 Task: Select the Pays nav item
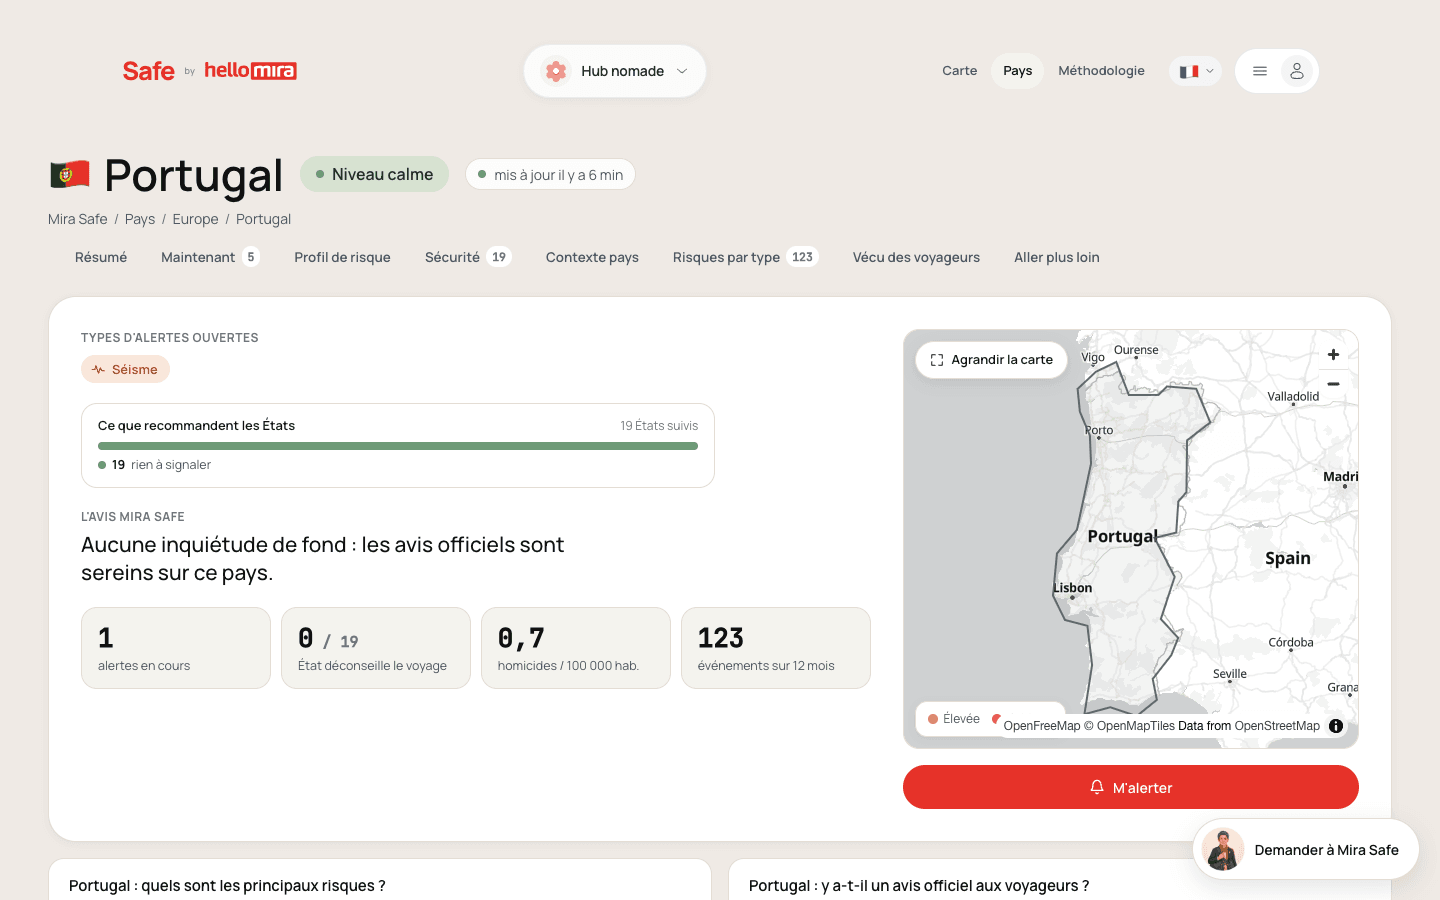(x=1017, y=71)
